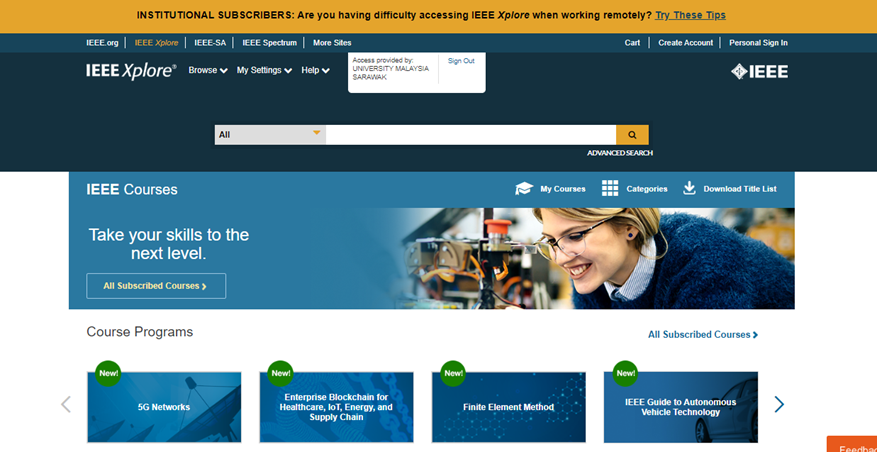Open Finite Element Method course card
The width and height of the screenshot is (877, 452).
coord(508,407)
